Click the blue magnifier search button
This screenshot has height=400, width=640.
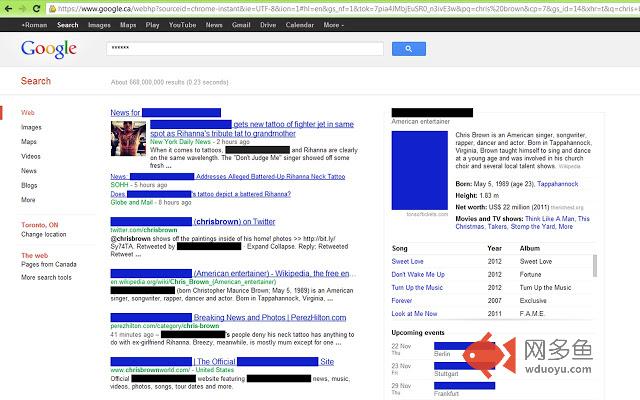(x=409, y=49)
